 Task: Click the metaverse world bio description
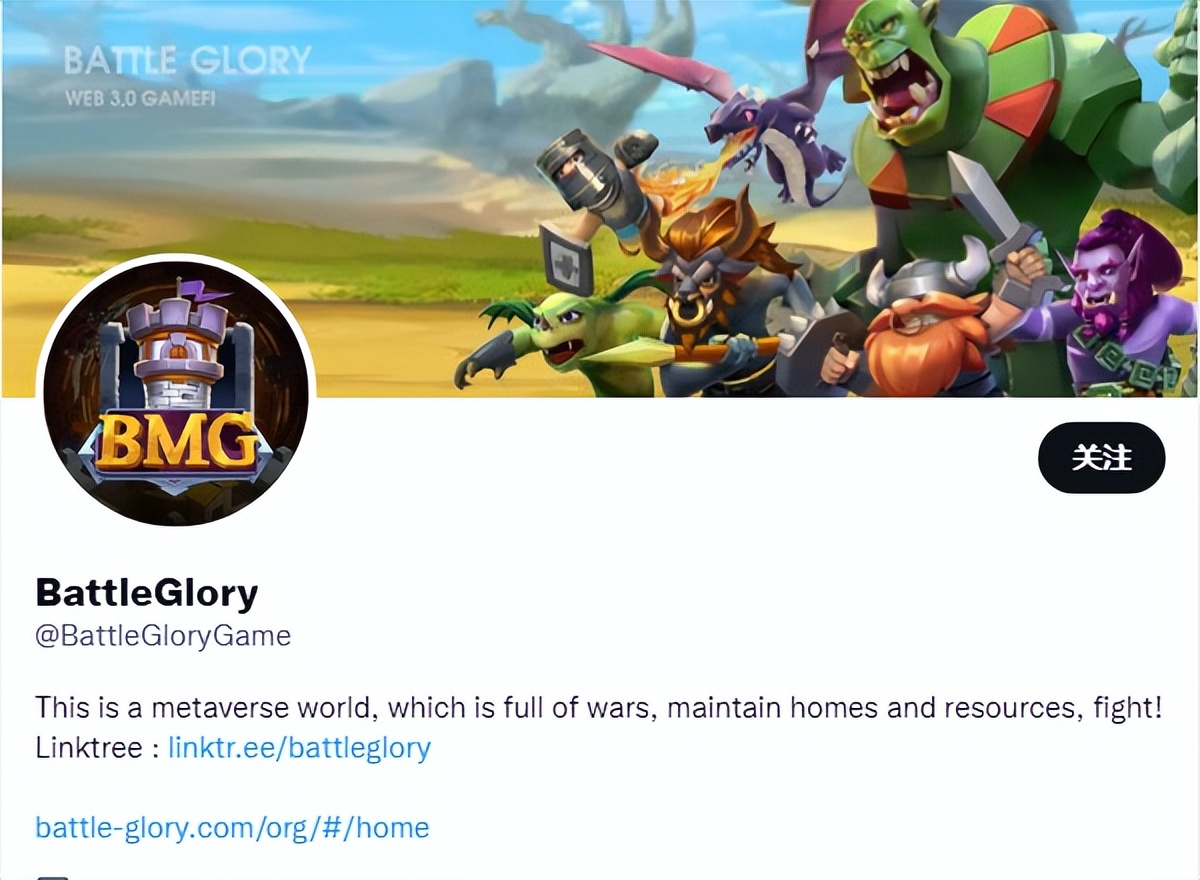(x=599, y=708)
